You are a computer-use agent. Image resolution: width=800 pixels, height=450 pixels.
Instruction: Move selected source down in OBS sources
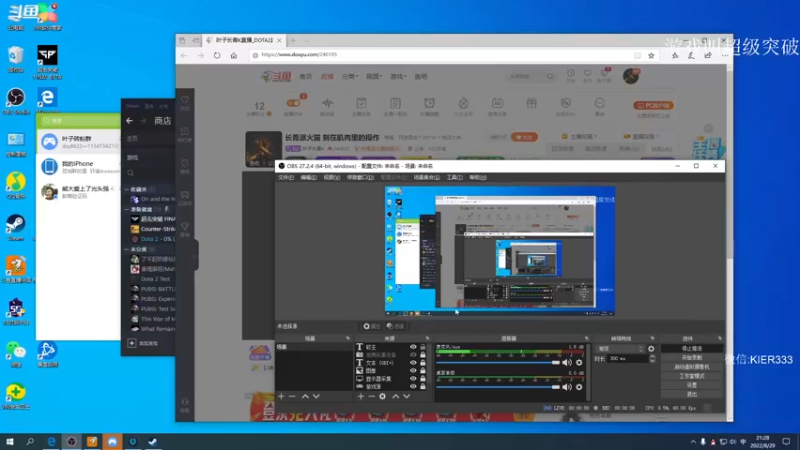pos(407,396)
